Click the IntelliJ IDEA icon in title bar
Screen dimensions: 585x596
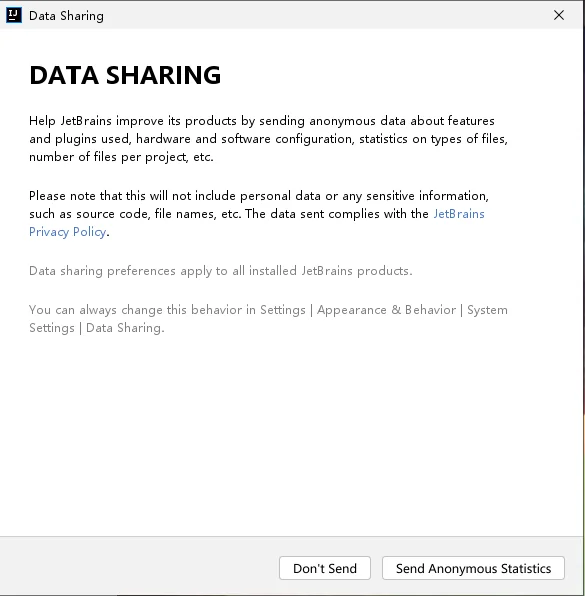click(x=14, y=15)
